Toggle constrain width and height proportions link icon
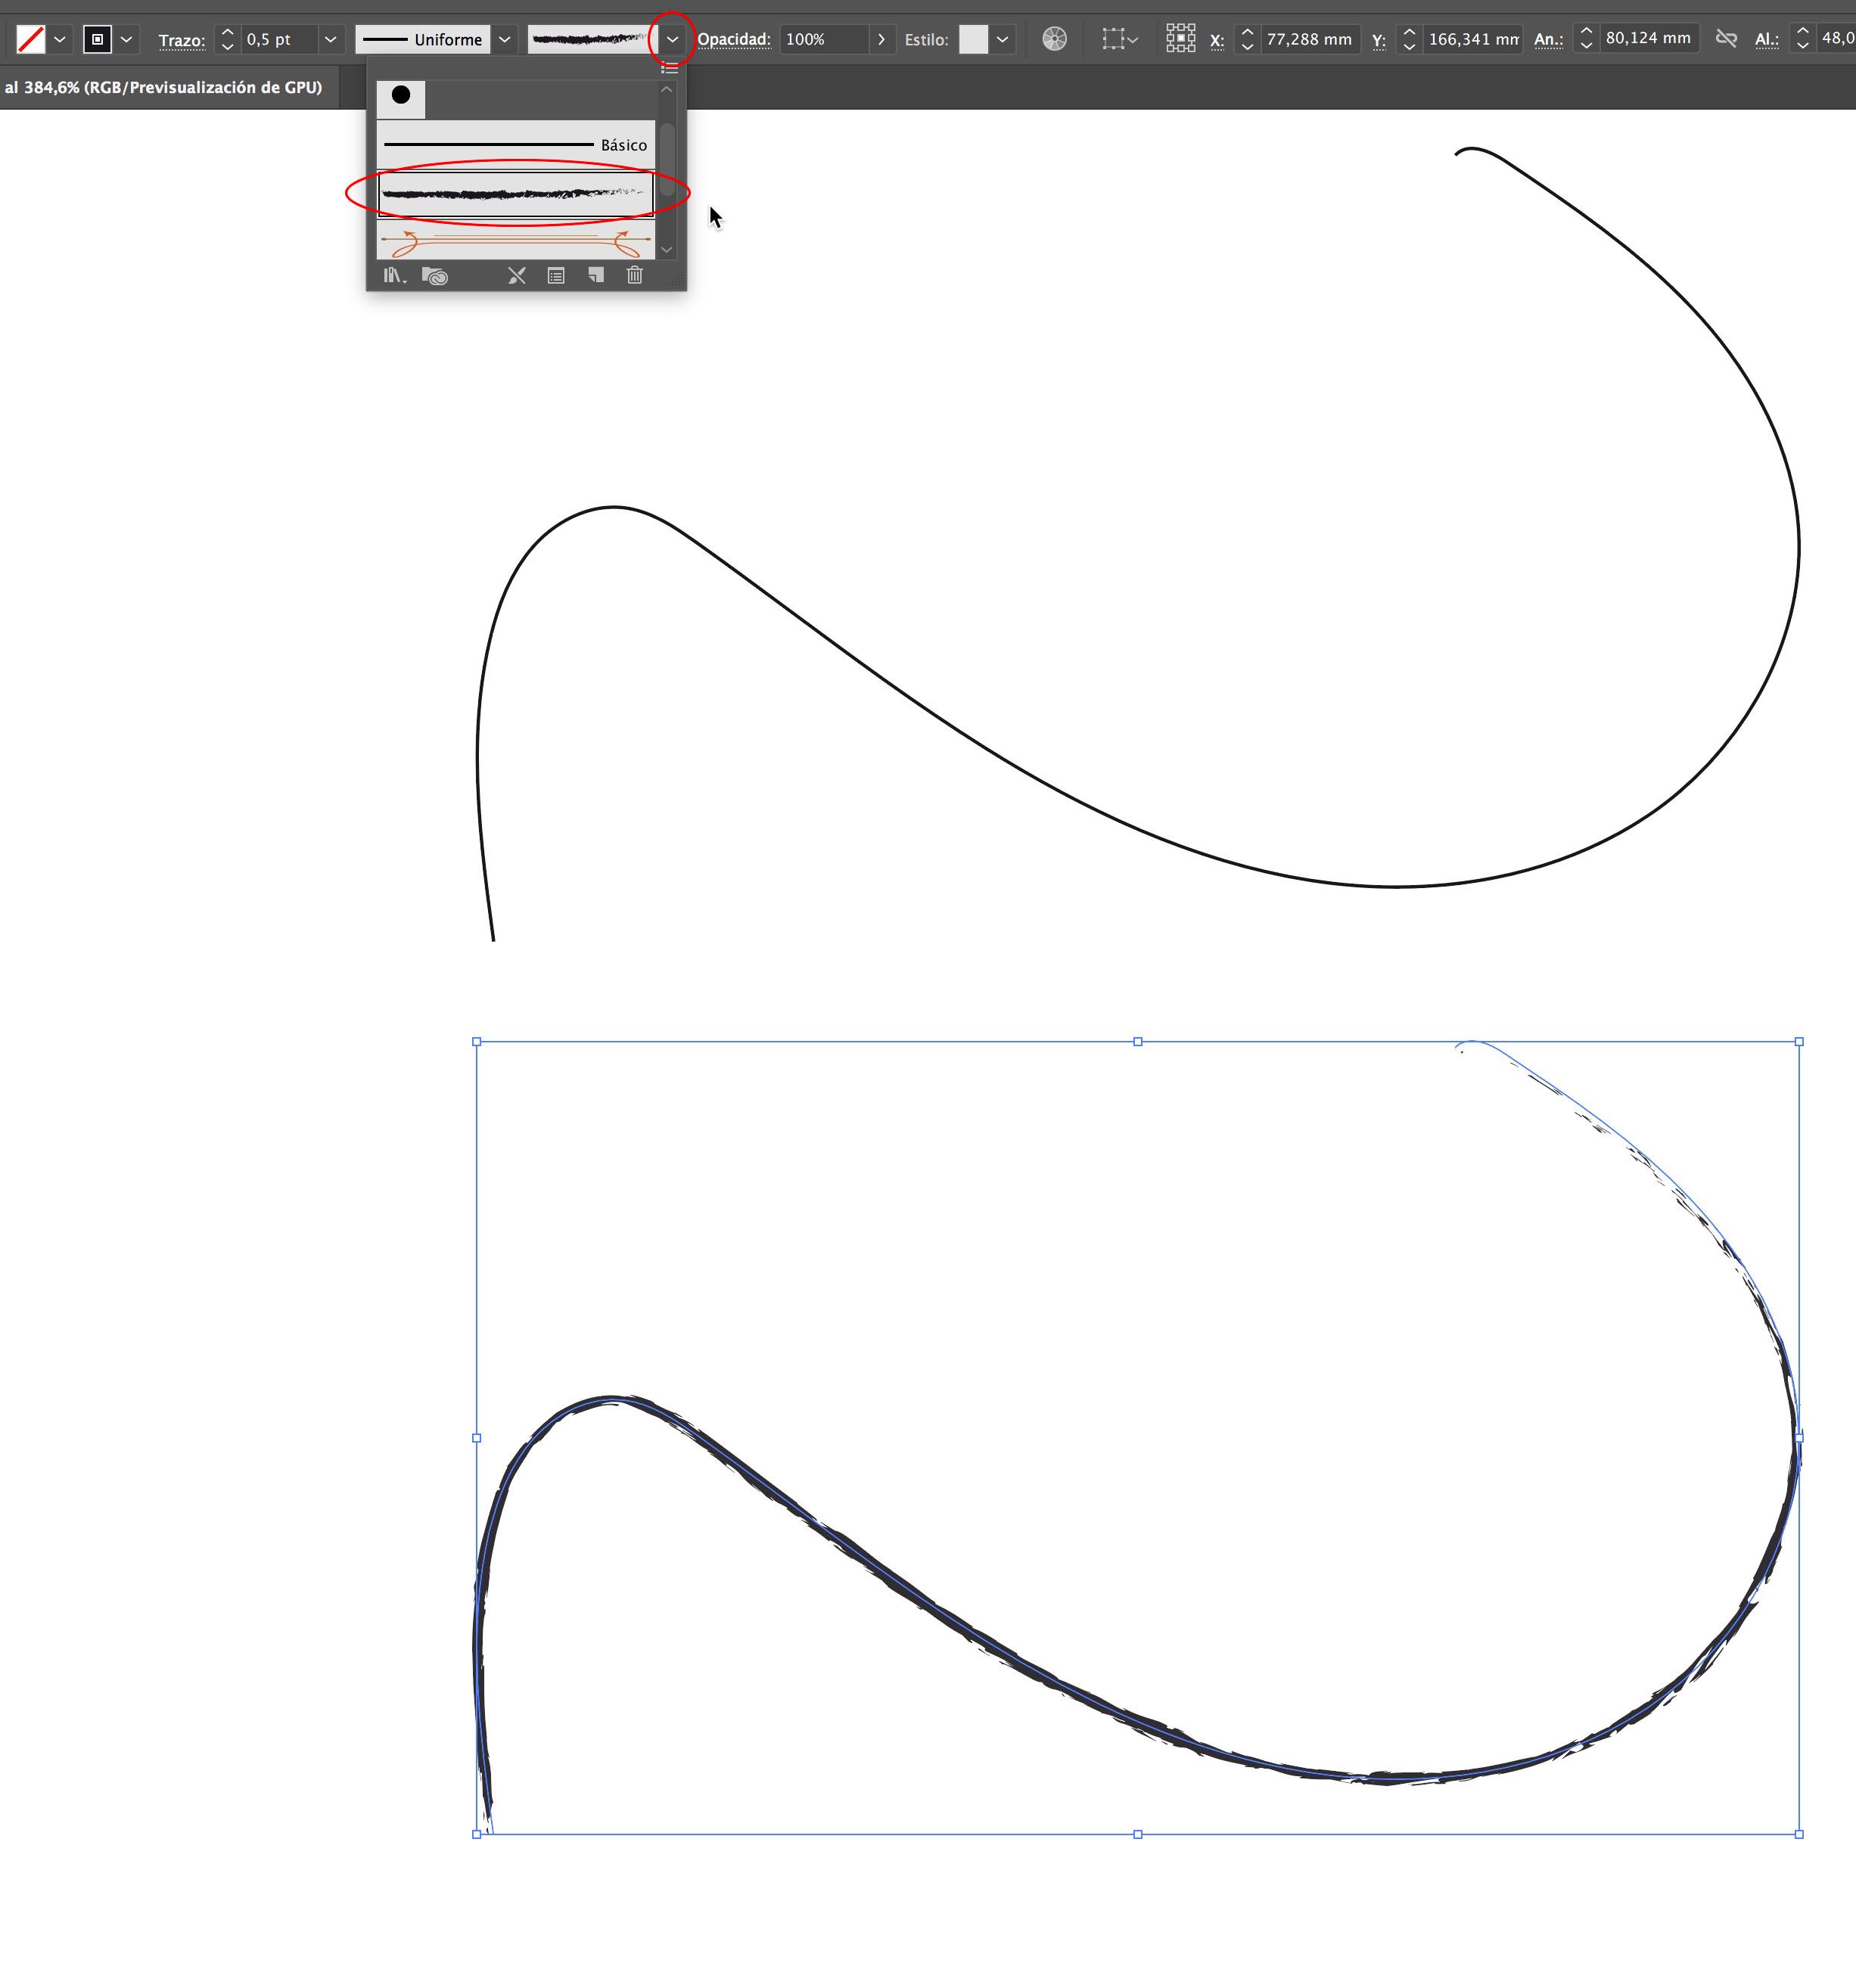The width and height of the screenshot is (1856, 1988). click(x=1726, y=39)
